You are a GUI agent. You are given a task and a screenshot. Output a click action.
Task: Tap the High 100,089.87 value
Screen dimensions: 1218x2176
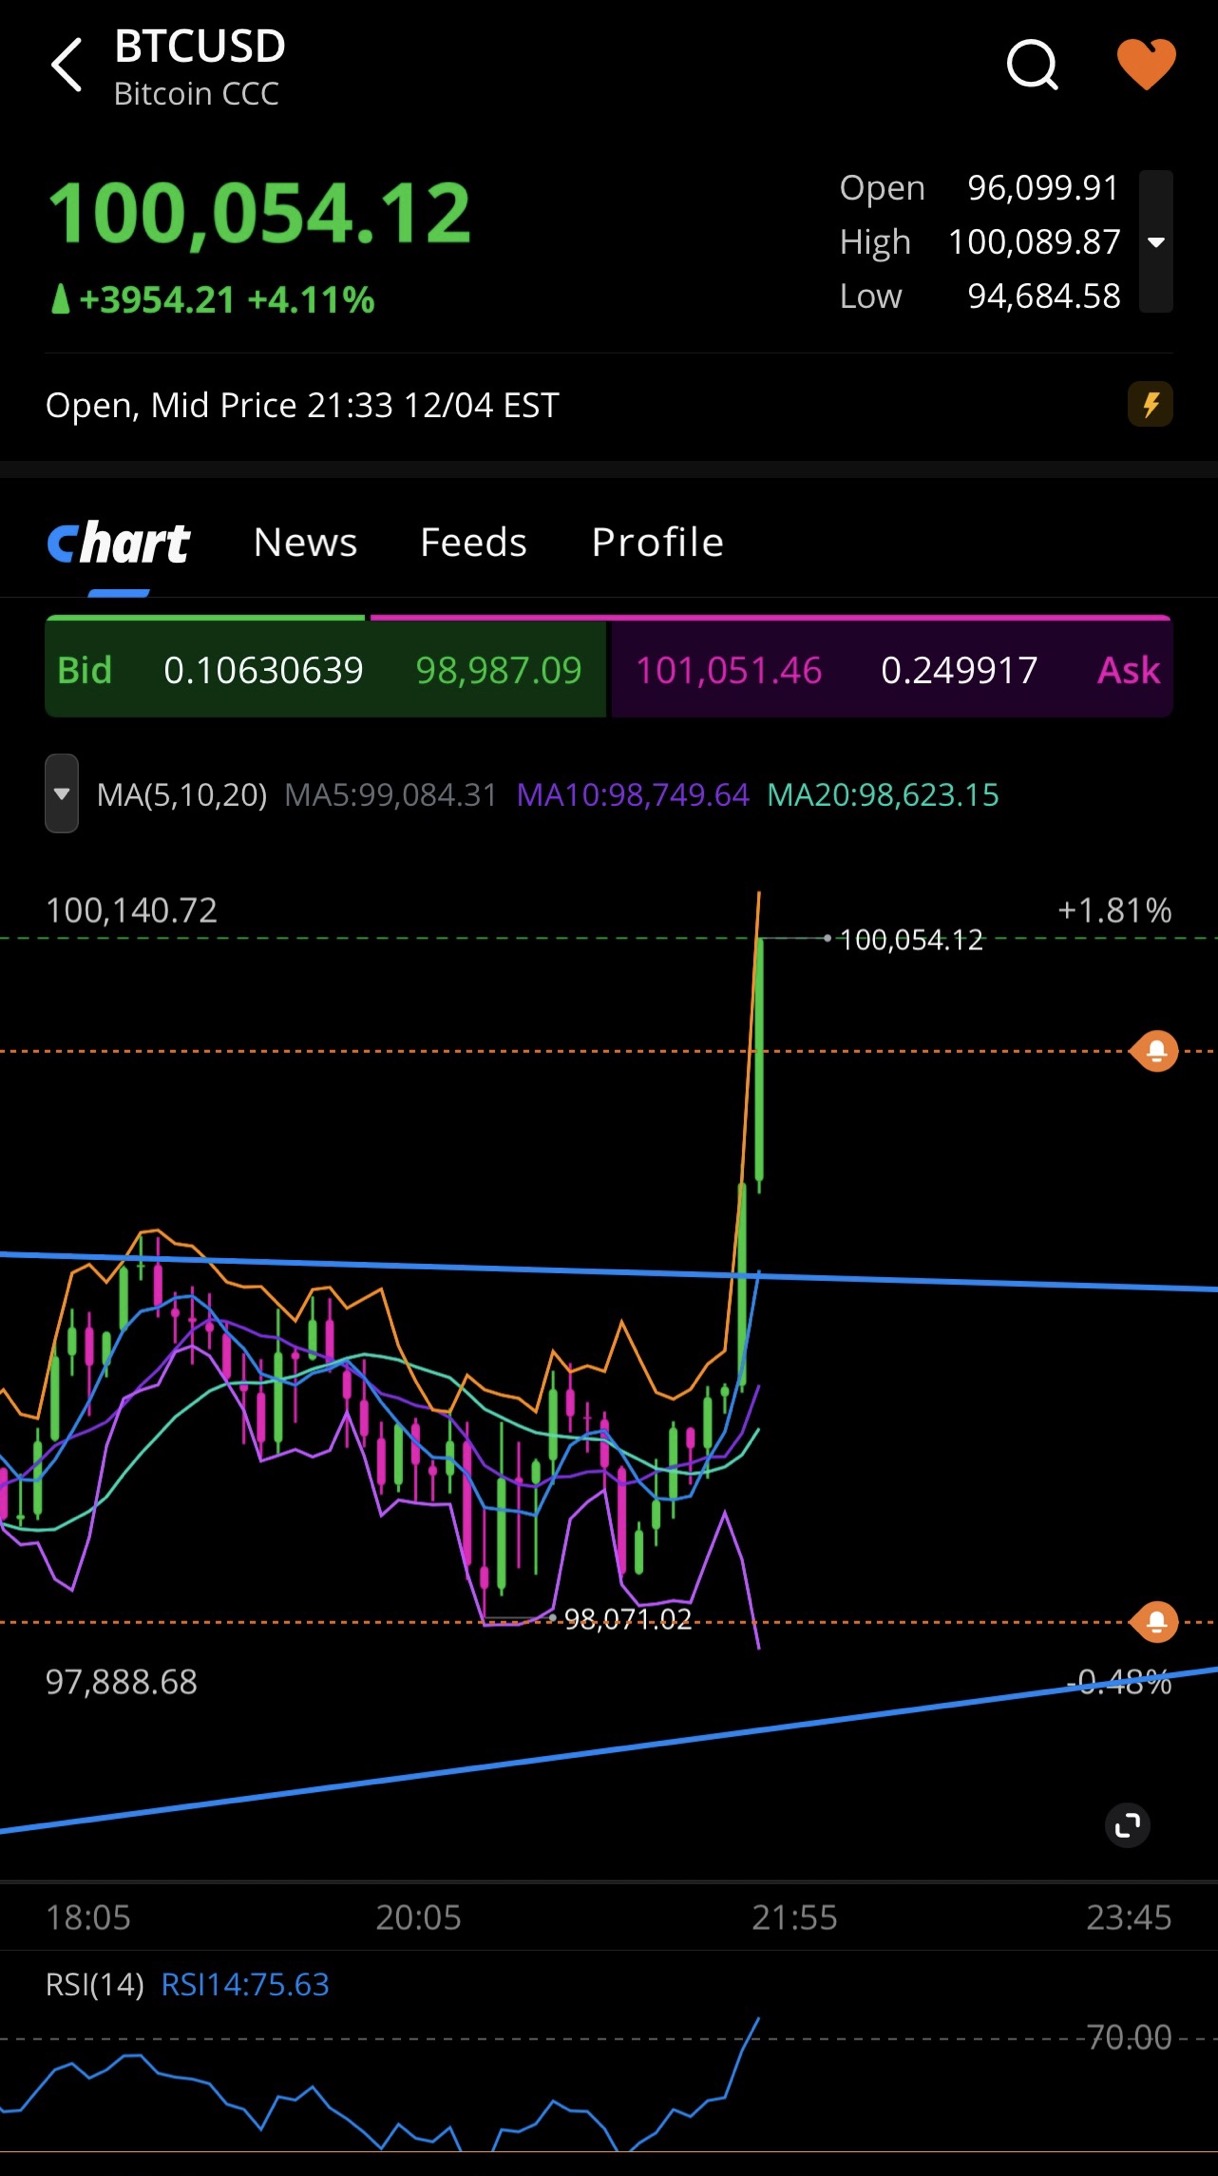pos(1034,242)
